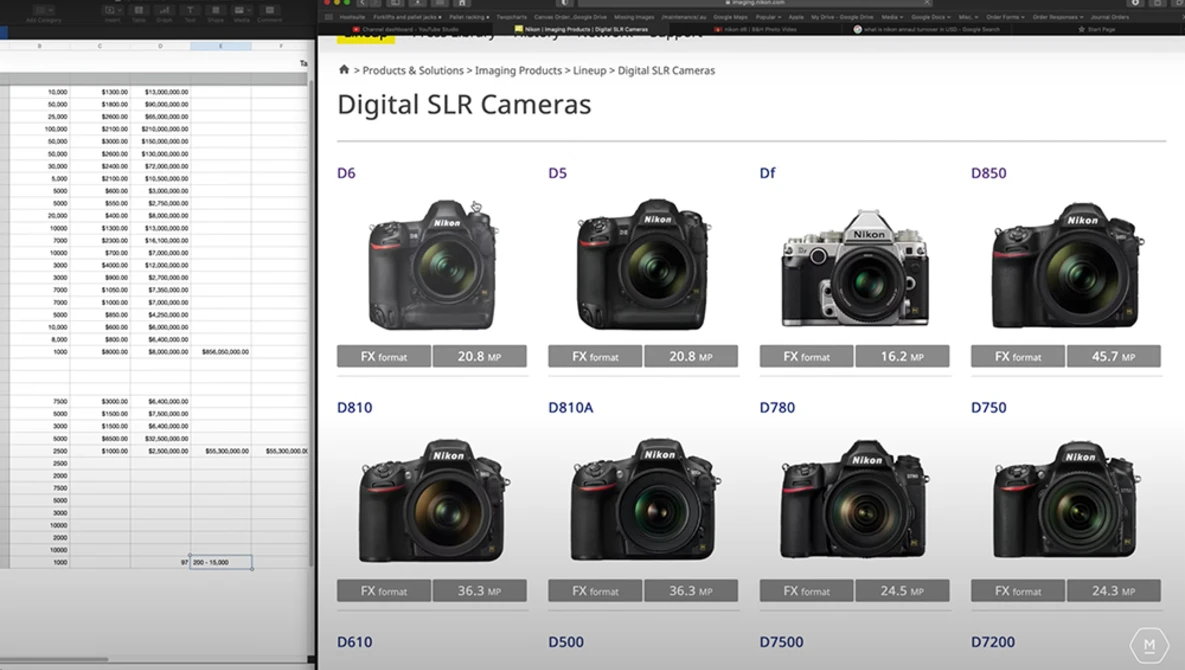
Task: Select column D header in spreadsheet
Action: pyautogui.click(x=160, y=46)
